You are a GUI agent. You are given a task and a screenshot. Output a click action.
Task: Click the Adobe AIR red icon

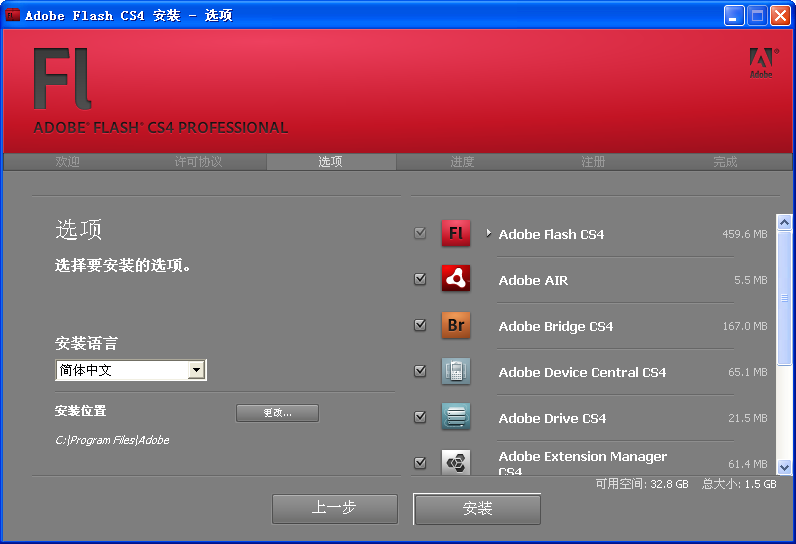click(x=455, y=278)
